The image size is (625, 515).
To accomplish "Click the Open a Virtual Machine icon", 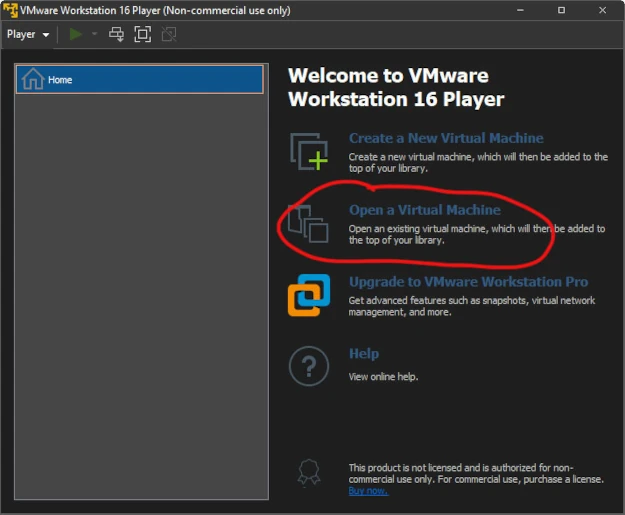I will [x=309, y=222].
